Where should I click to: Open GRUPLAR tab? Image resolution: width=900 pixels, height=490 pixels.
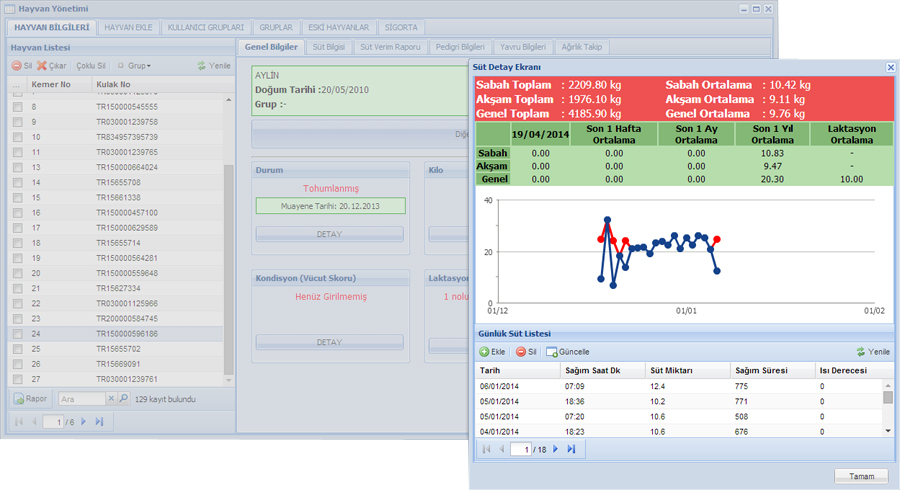pyautogui.click(x=276, y=28)
